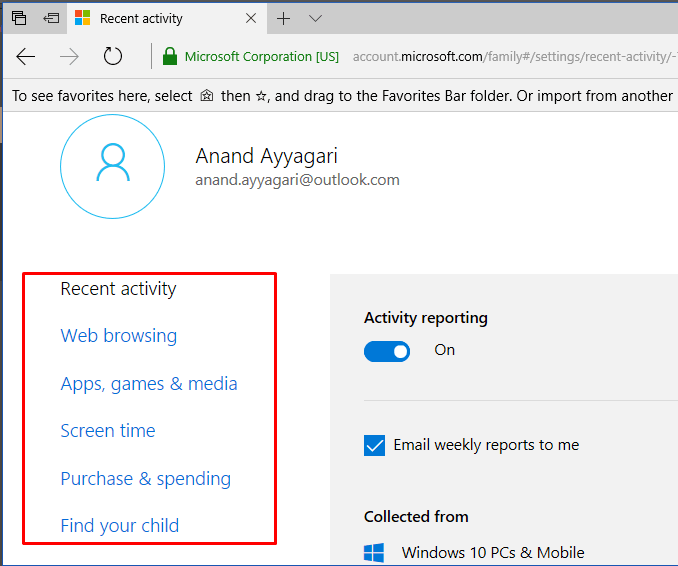Close the Recent activity tab

251,18
